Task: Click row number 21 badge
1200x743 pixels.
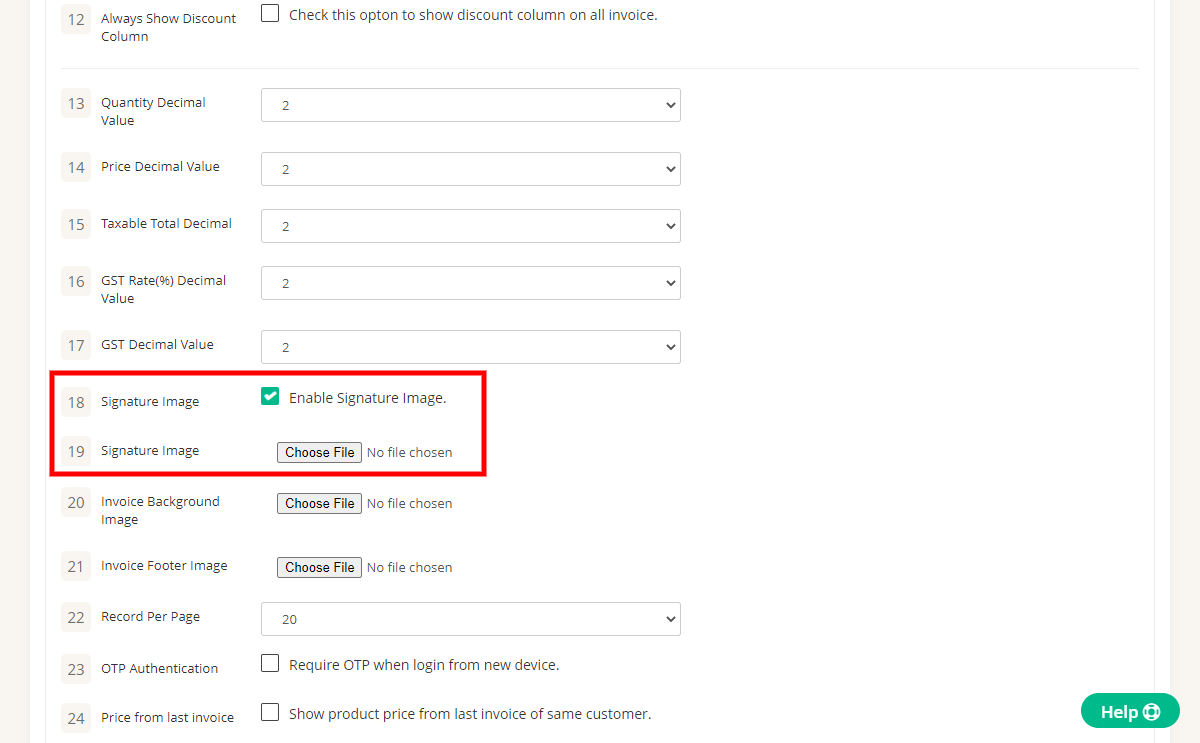Action: (x=76, y=566)
